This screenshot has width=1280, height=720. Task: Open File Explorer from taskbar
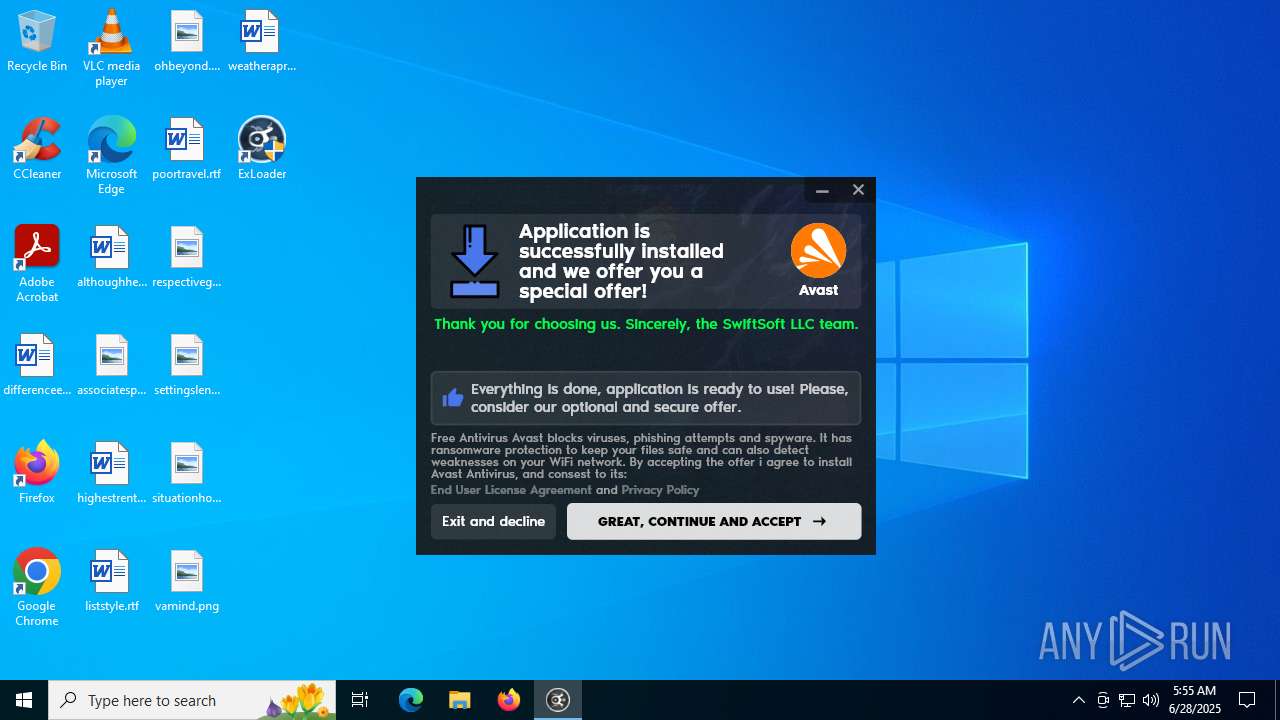[x=460, y=700]
